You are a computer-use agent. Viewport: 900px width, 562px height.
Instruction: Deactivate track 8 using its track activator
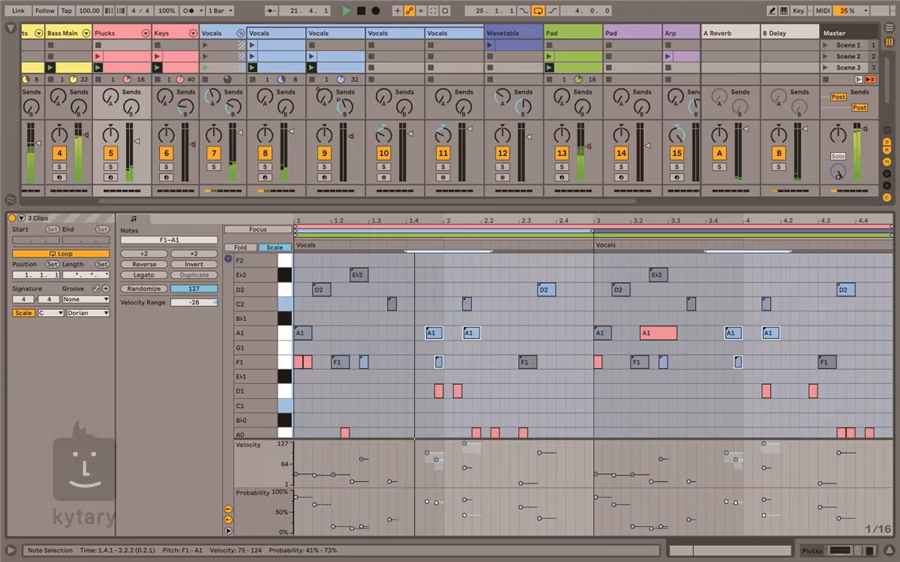point(265,153)
